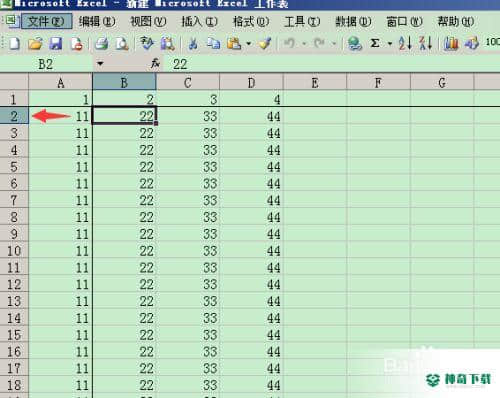Select cell C5 containing 33

188,166
